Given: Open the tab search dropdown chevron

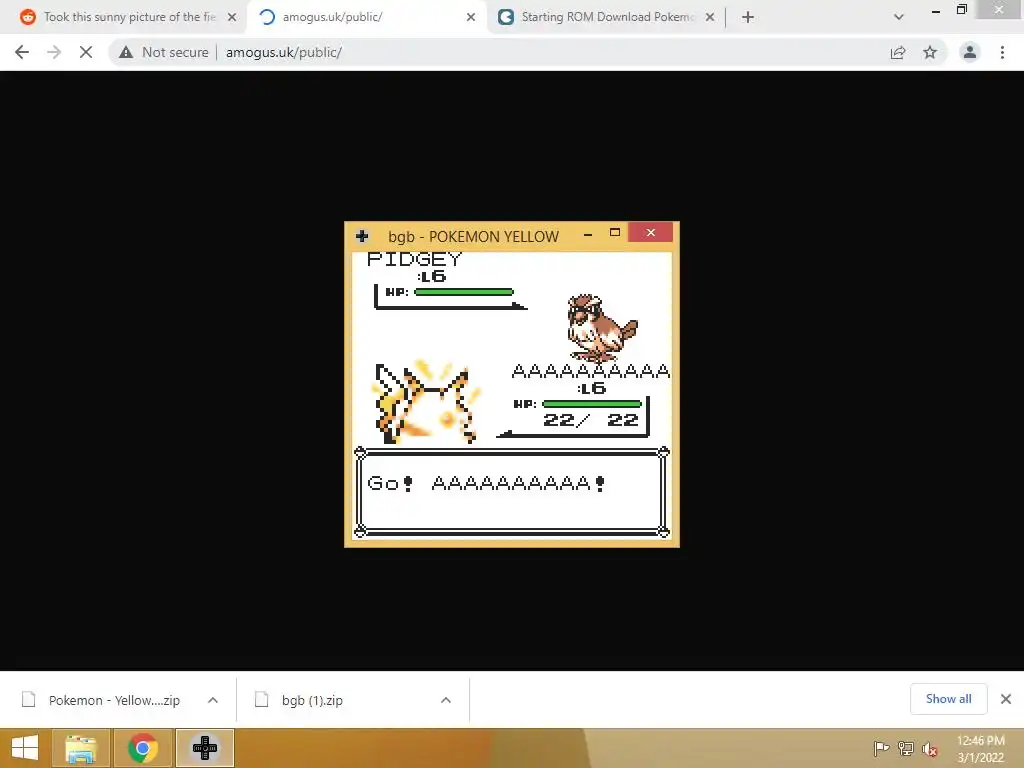Looking at the screenshot, I should point(899,17).
